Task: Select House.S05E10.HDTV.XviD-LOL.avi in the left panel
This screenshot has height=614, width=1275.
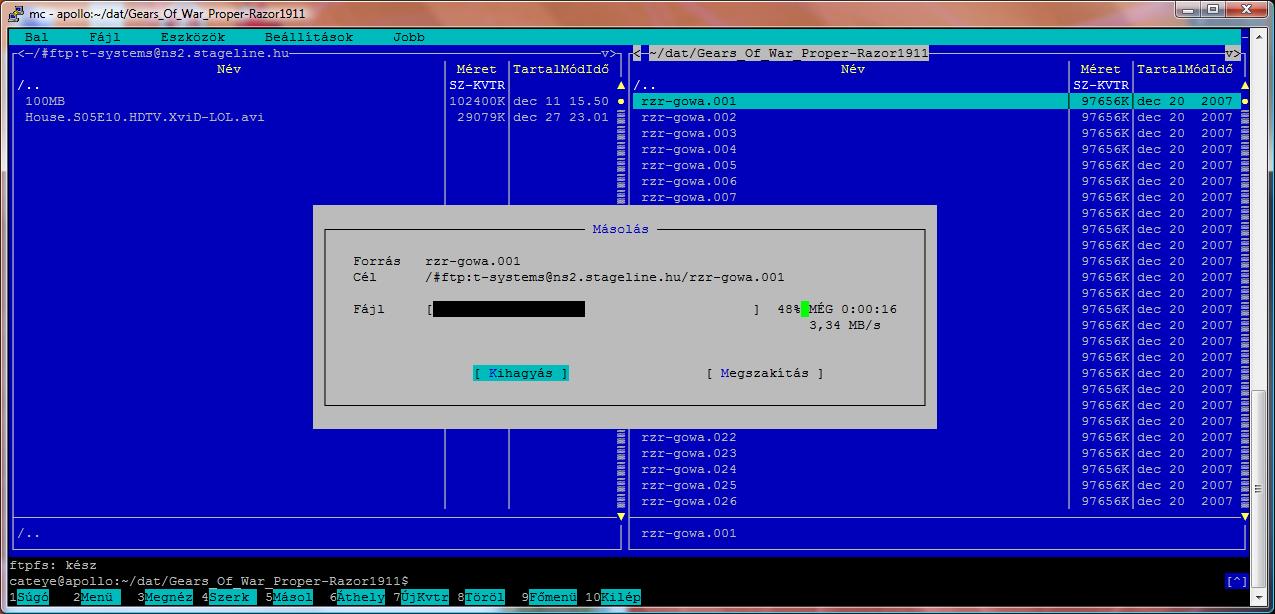Action: (x=145, y=117)
